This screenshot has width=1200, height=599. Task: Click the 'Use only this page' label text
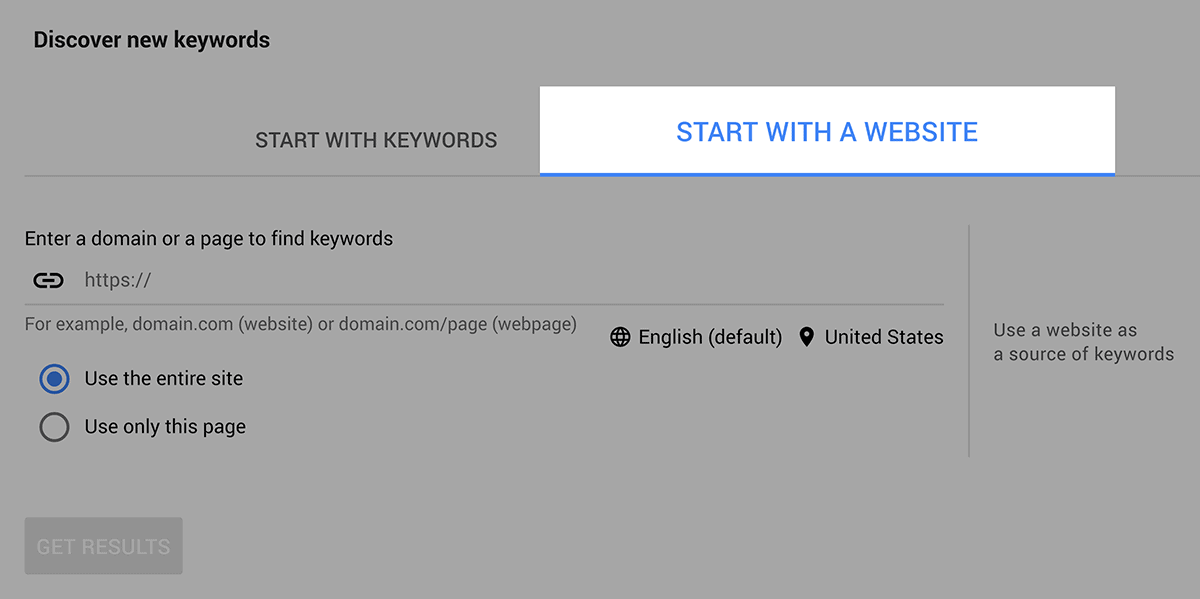coord(165,427)
